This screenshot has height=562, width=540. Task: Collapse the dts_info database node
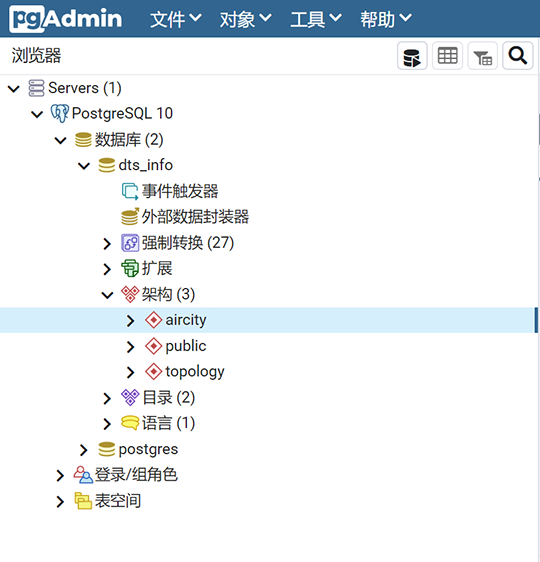[x=84, y=166]
